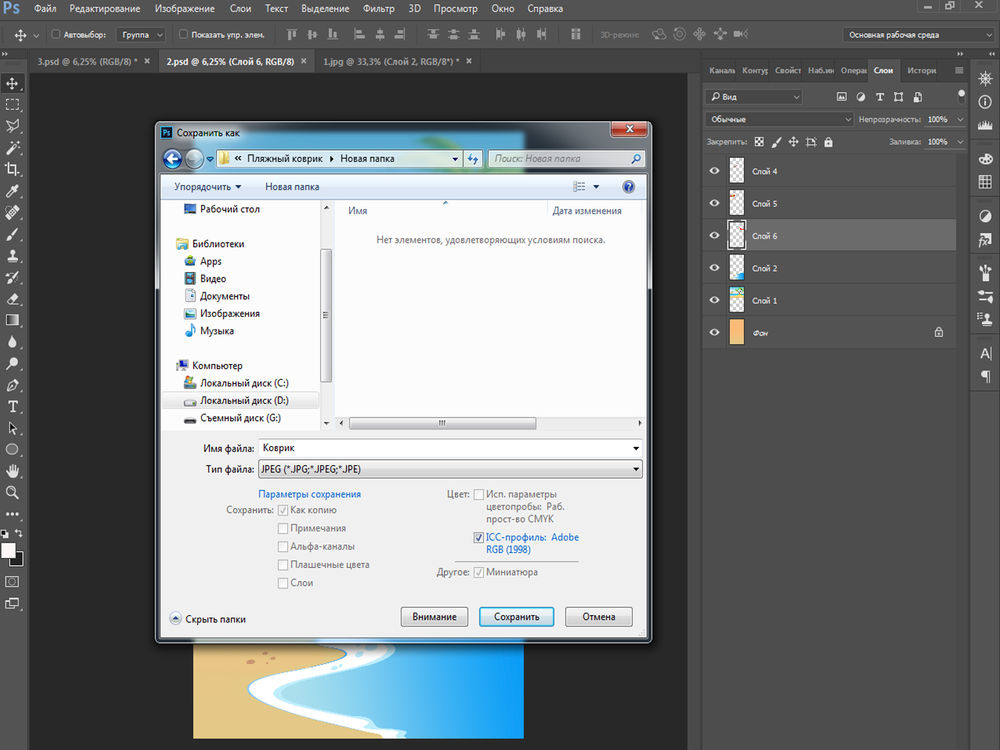Open the layer blend mode Обычные dropdown

(x=779, y=119)
